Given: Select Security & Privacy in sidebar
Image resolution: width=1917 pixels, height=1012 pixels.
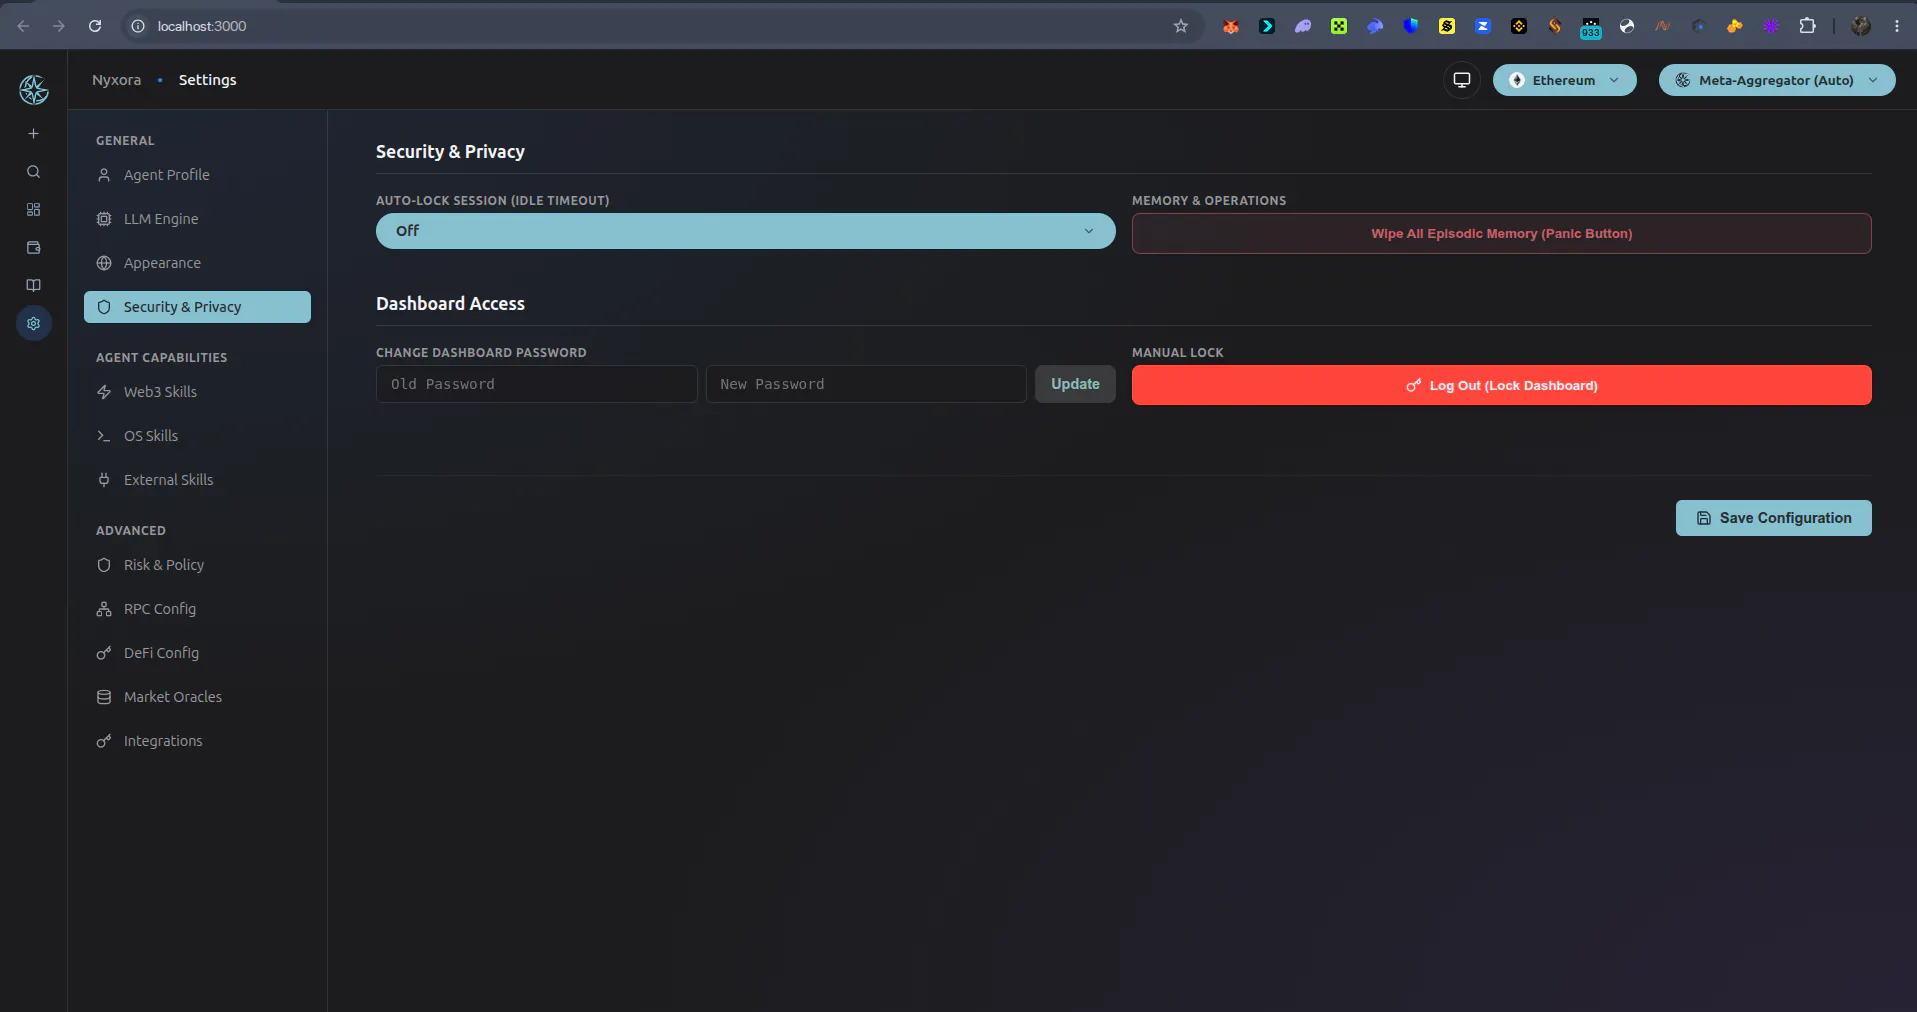Looking at the screenshot, I should click(x=197, y=307).
